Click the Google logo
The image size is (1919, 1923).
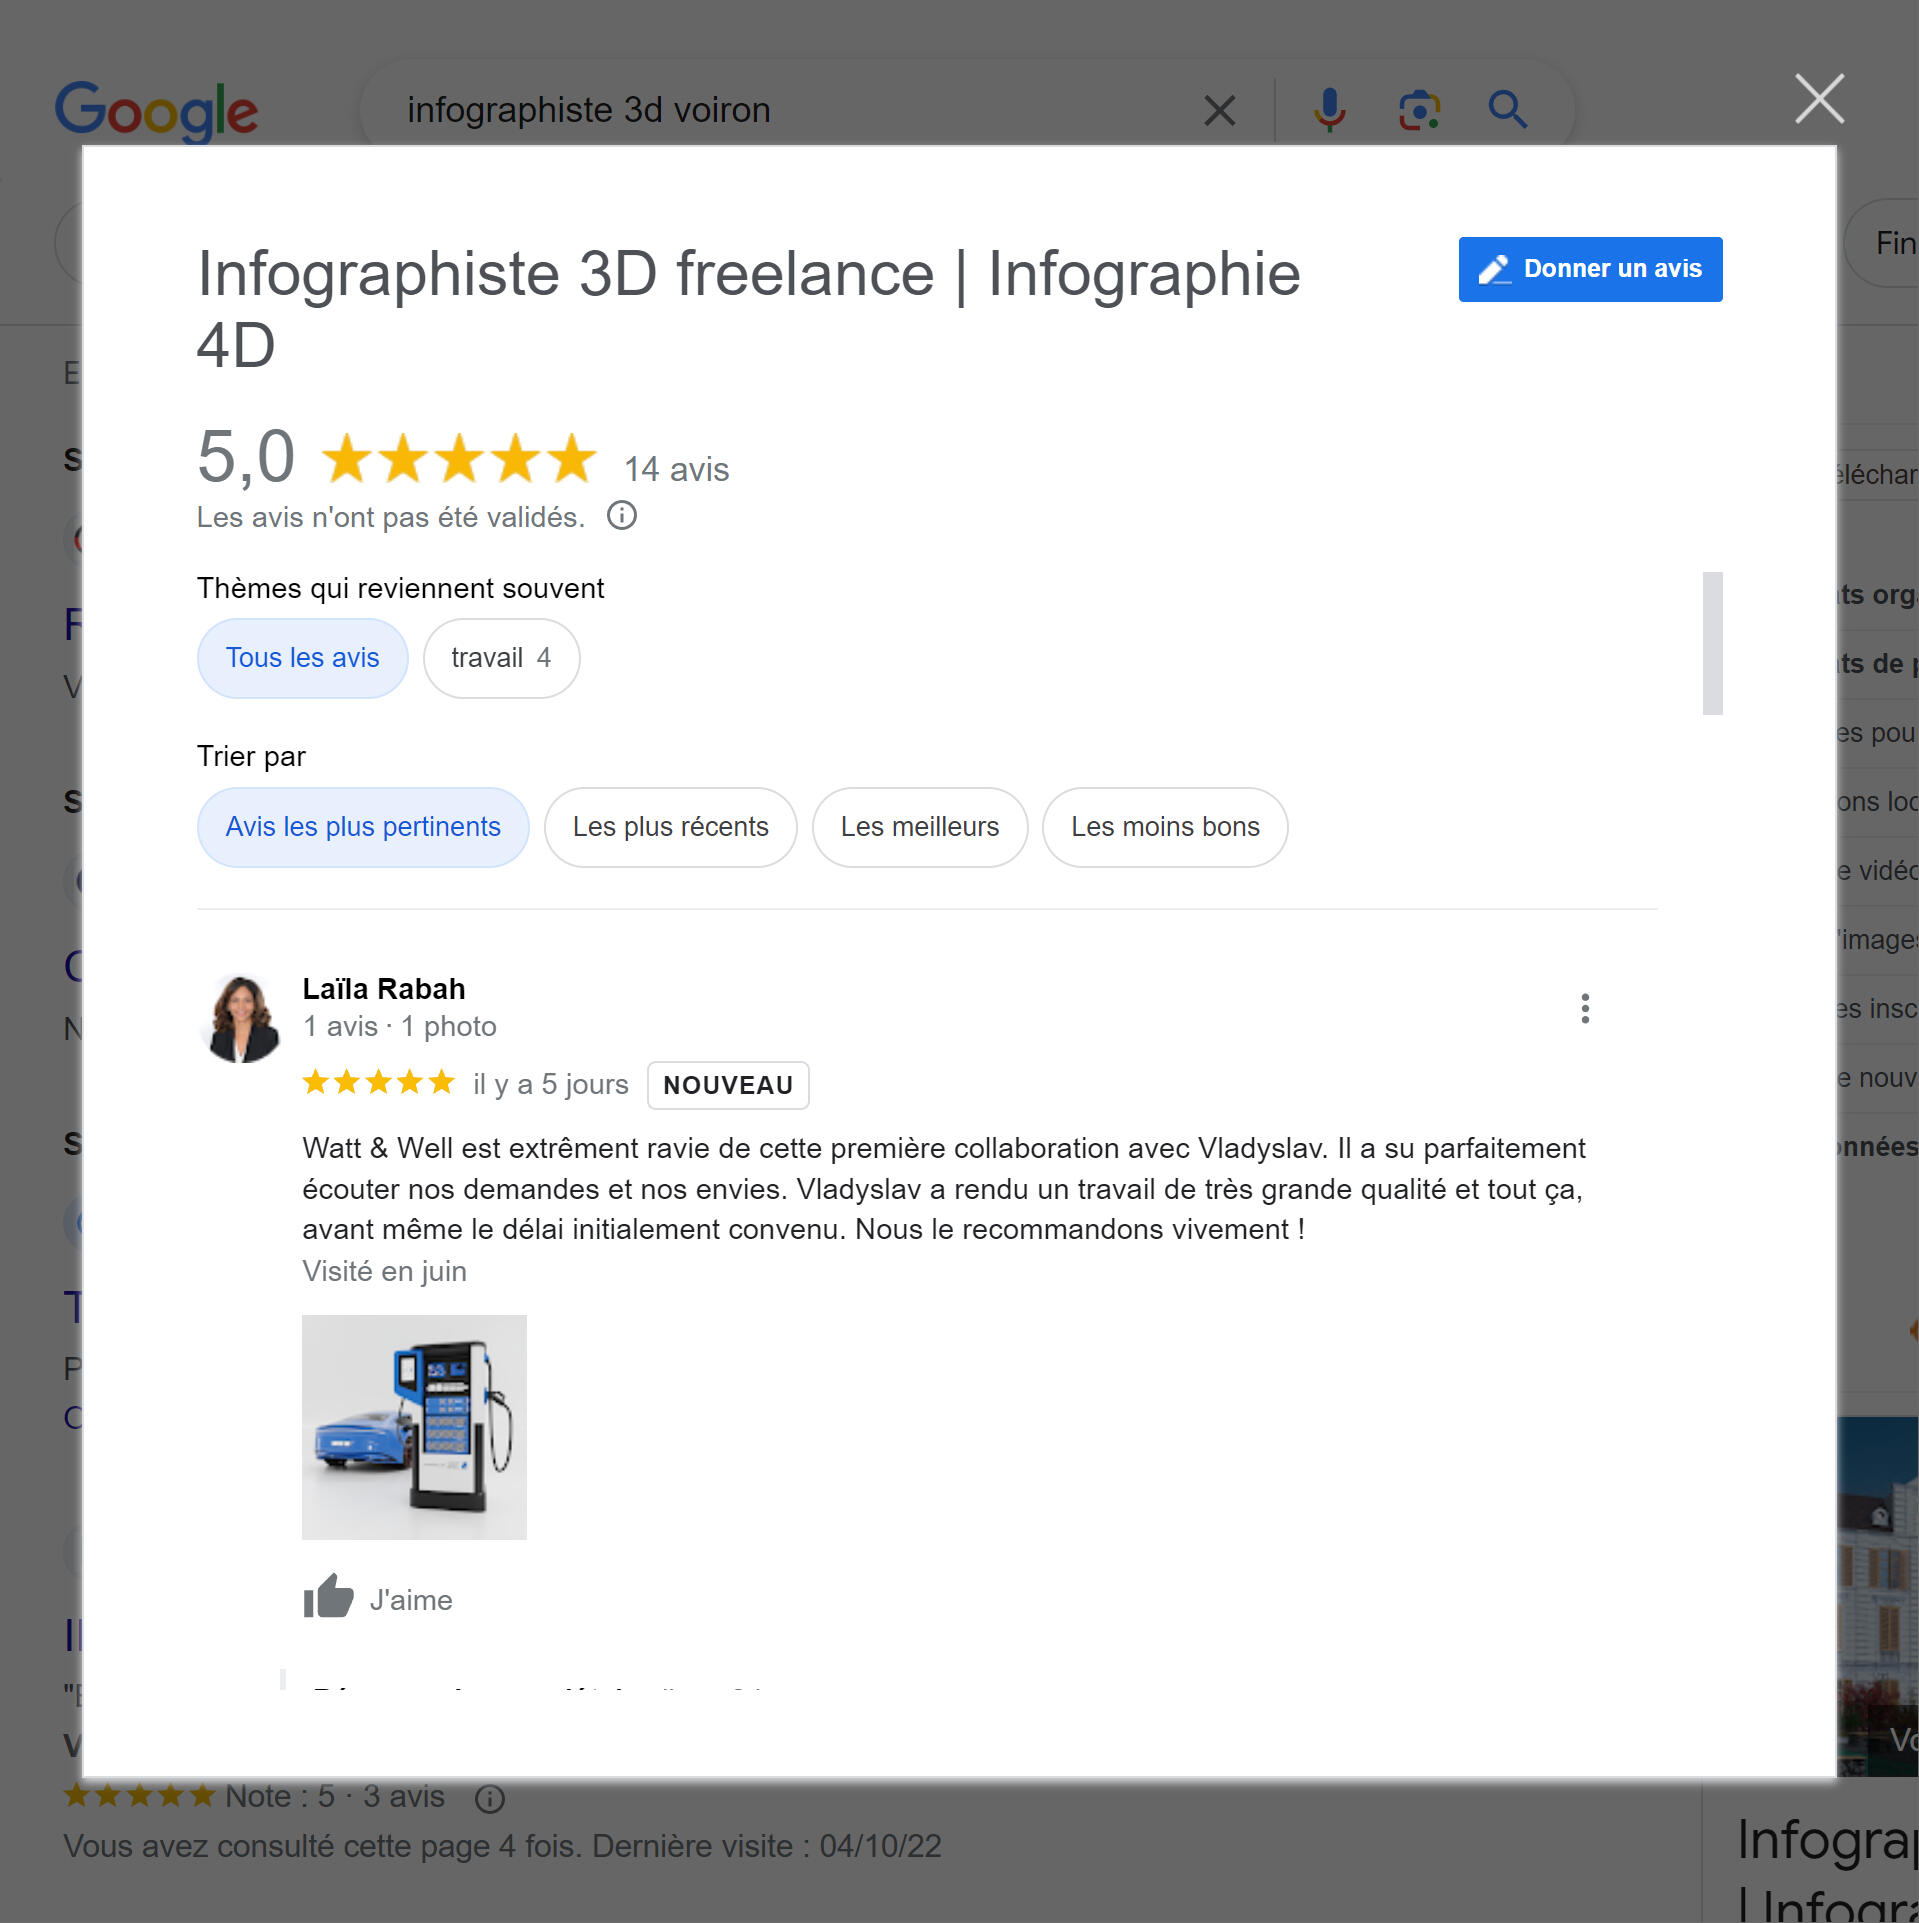[156, 110]
